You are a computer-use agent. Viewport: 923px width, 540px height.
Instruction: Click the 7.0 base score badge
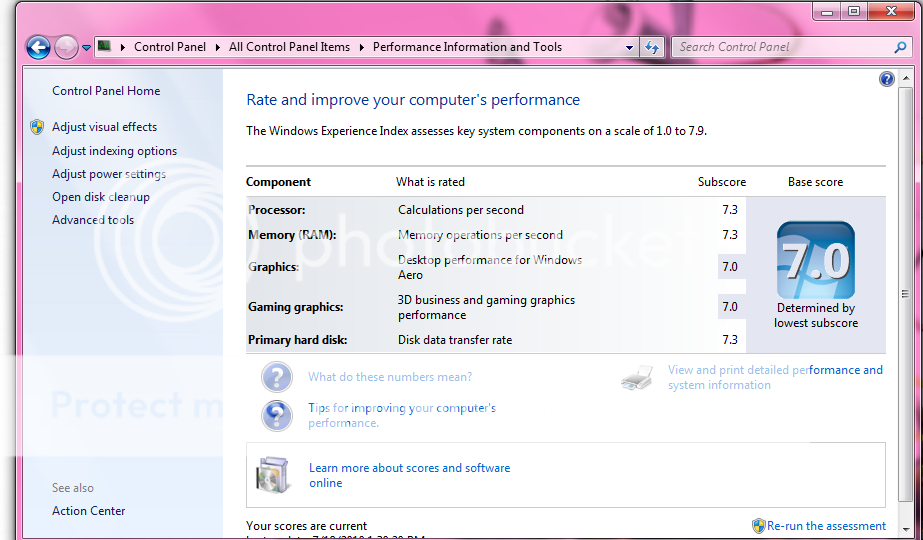[x=815, y=260]
